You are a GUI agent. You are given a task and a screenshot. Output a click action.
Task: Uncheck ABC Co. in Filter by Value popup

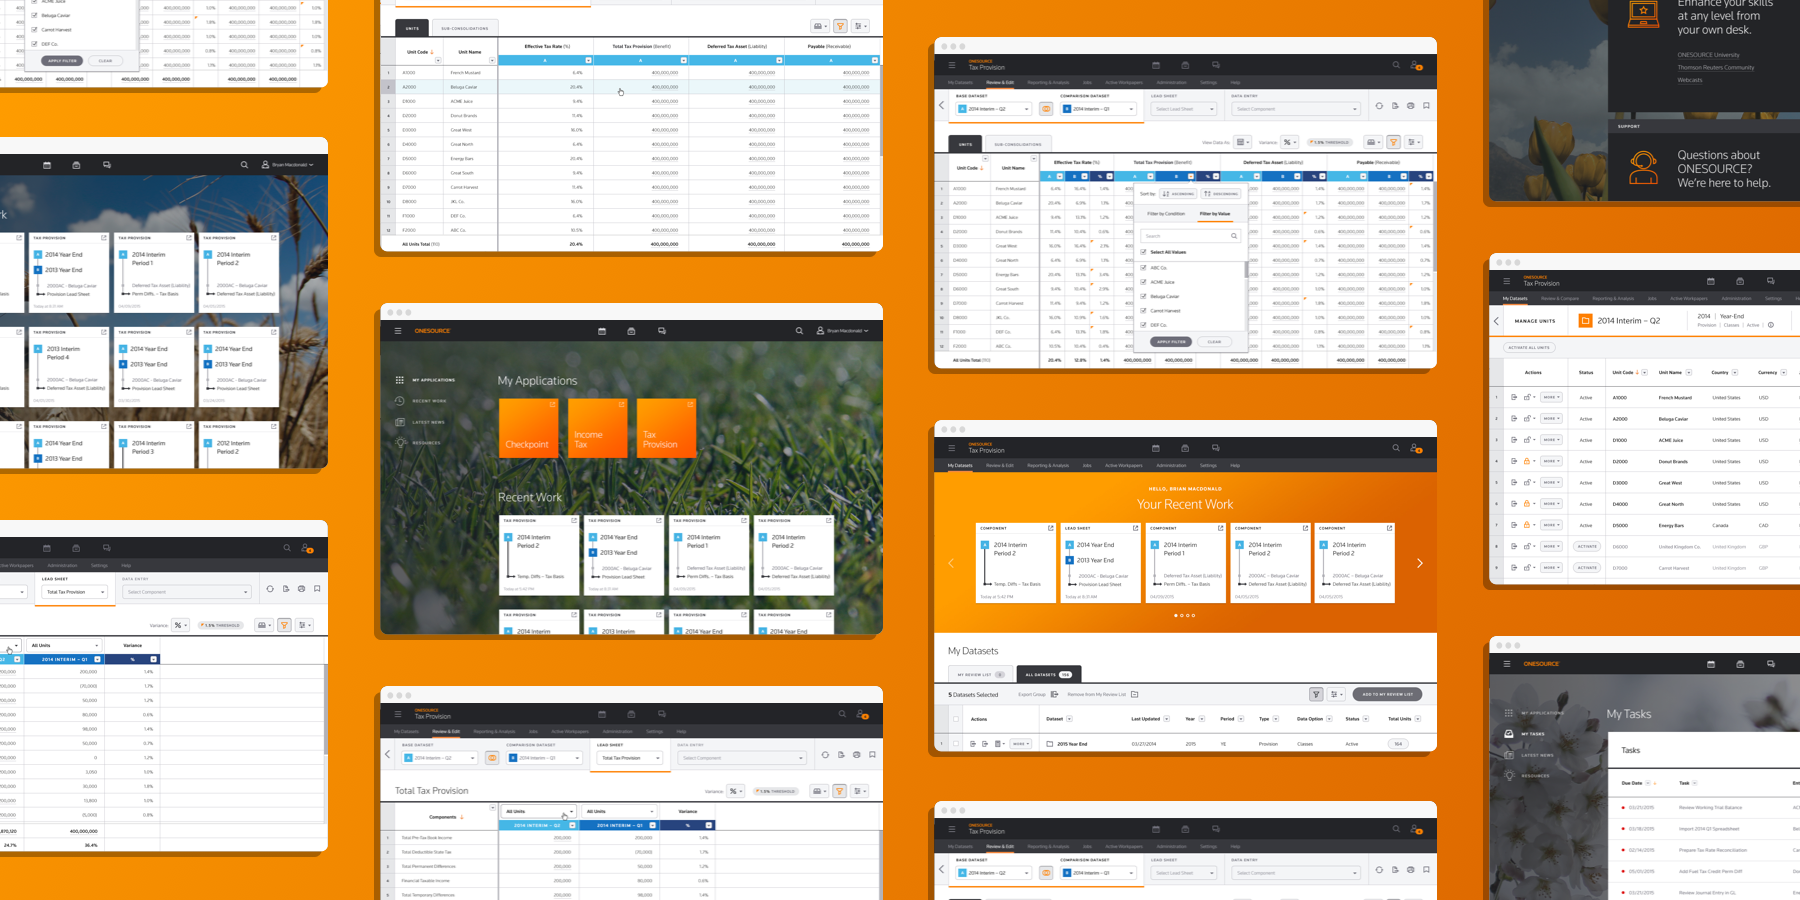coord(1144,268)
